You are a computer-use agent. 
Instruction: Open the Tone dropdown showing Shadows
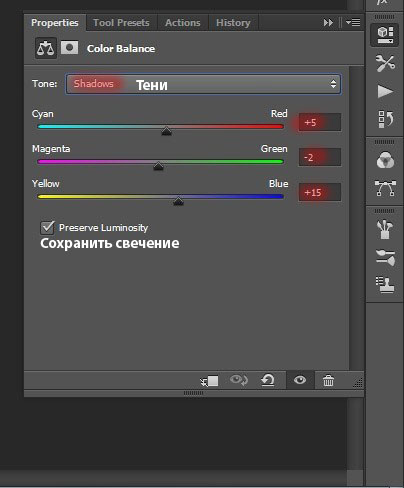203,84
